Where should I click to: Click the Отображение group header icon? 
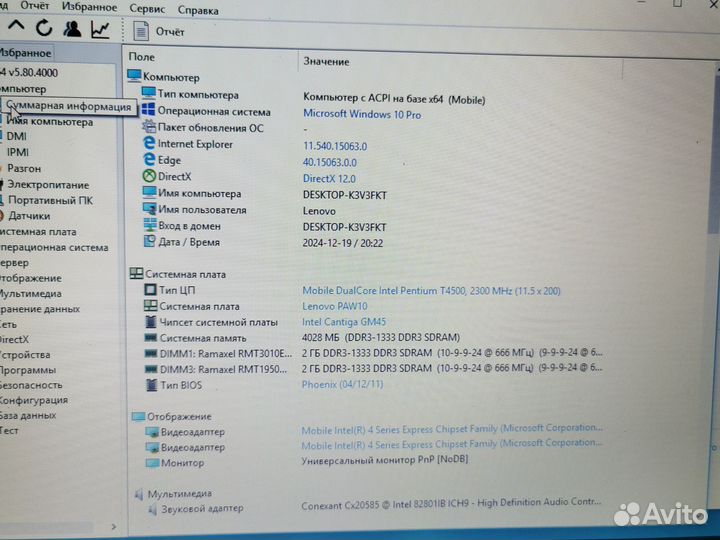[138, 416]
